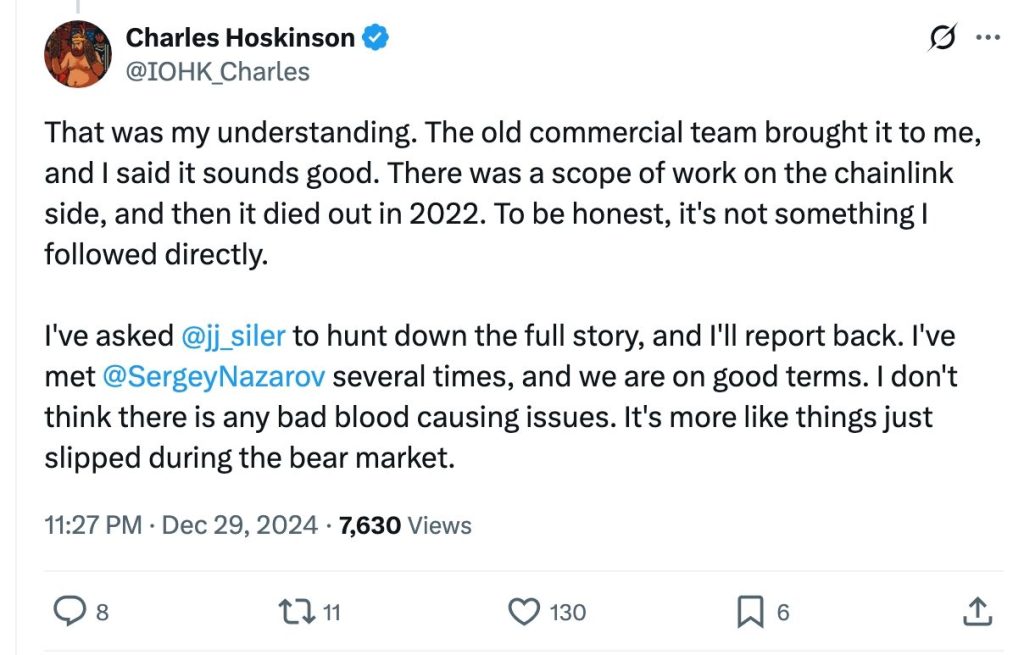Open the @SergeyNazarov mention
The image size is (1024, 655).
tap(216, 377)
